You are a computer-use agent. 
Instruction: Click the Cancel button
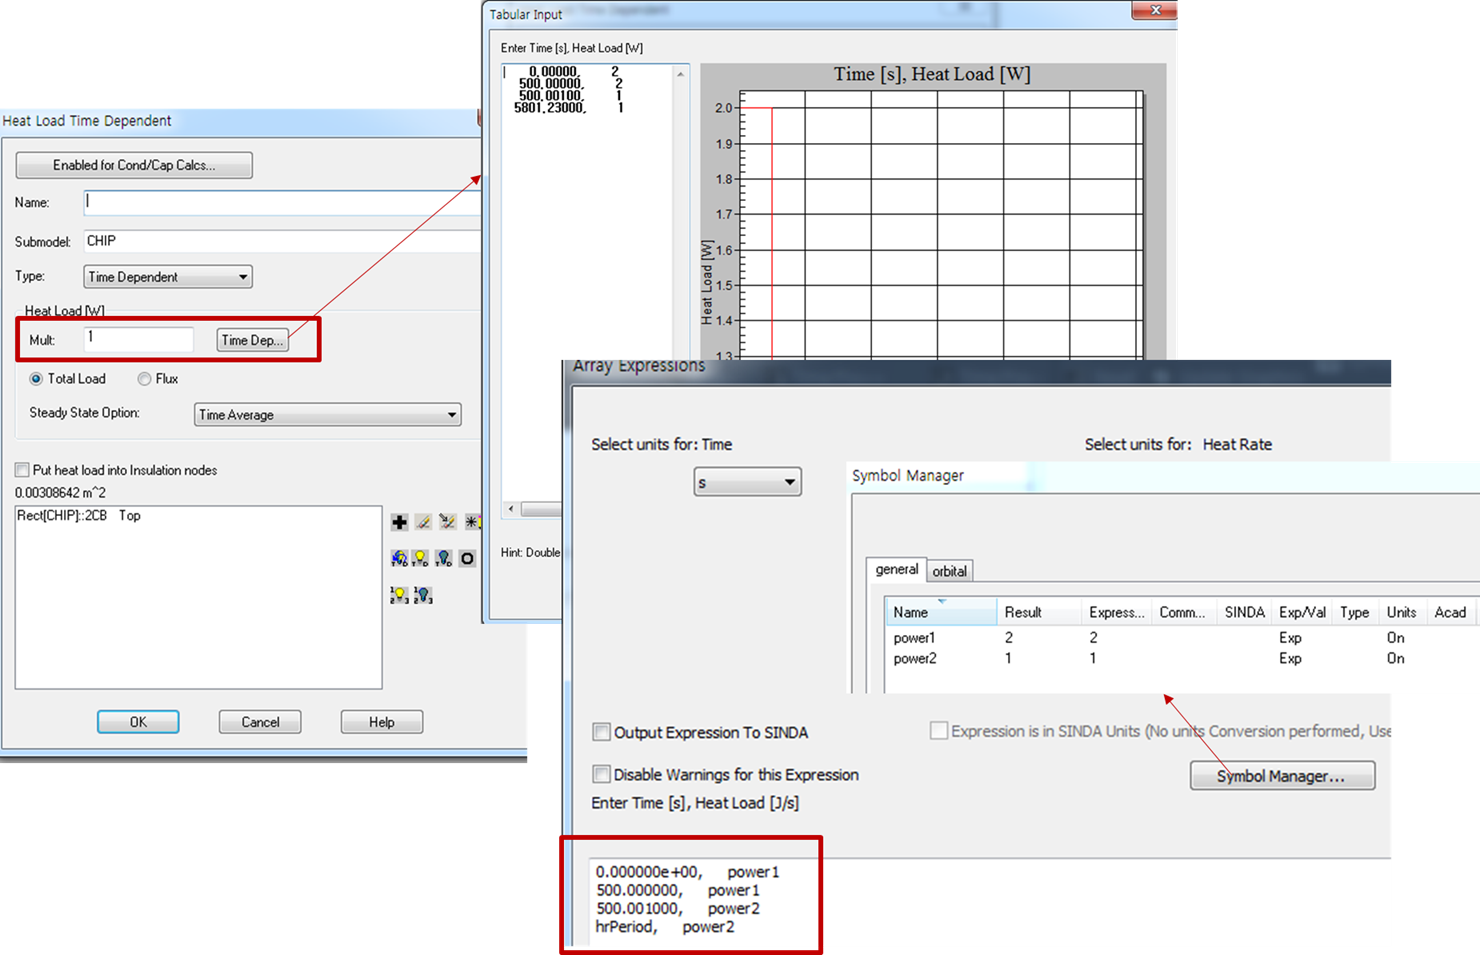tap(260, 722)
